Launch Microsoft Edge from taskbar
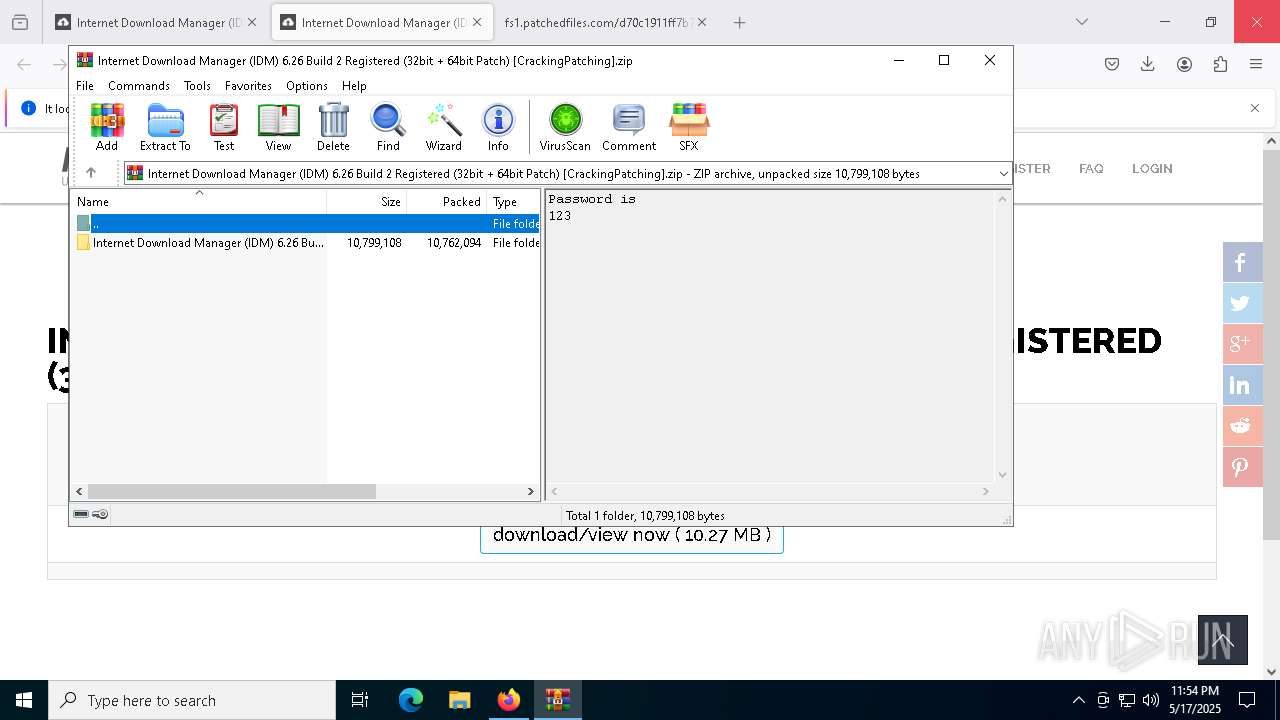Screen dimensions: 1280x720 pyautogui.click(x=411, y=700)
